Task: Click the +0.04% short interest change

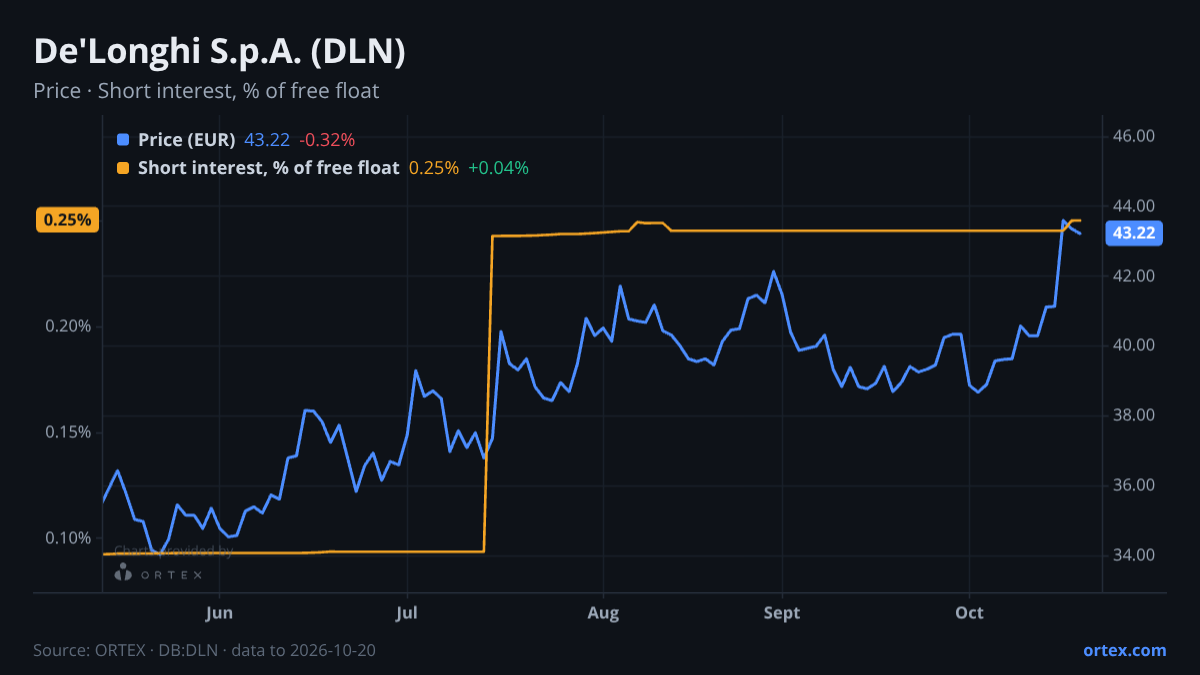Action: [498, 168]
